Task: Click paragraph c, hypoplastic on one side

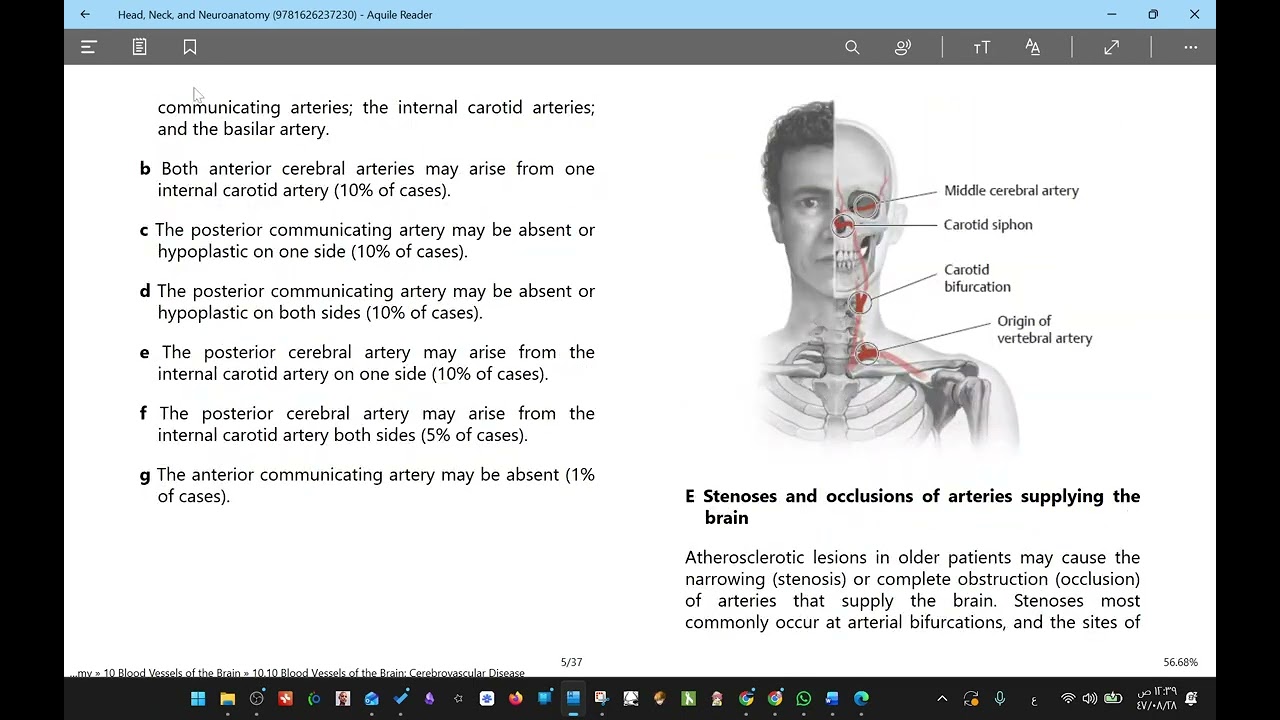Action: 367,240
